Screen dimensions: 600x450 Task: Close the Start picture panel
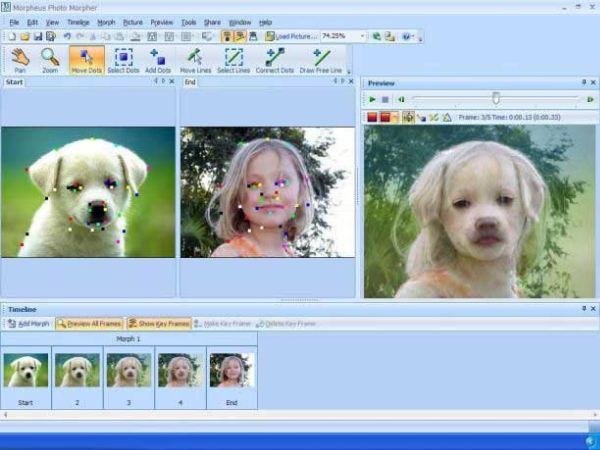[x=172, y=81]
